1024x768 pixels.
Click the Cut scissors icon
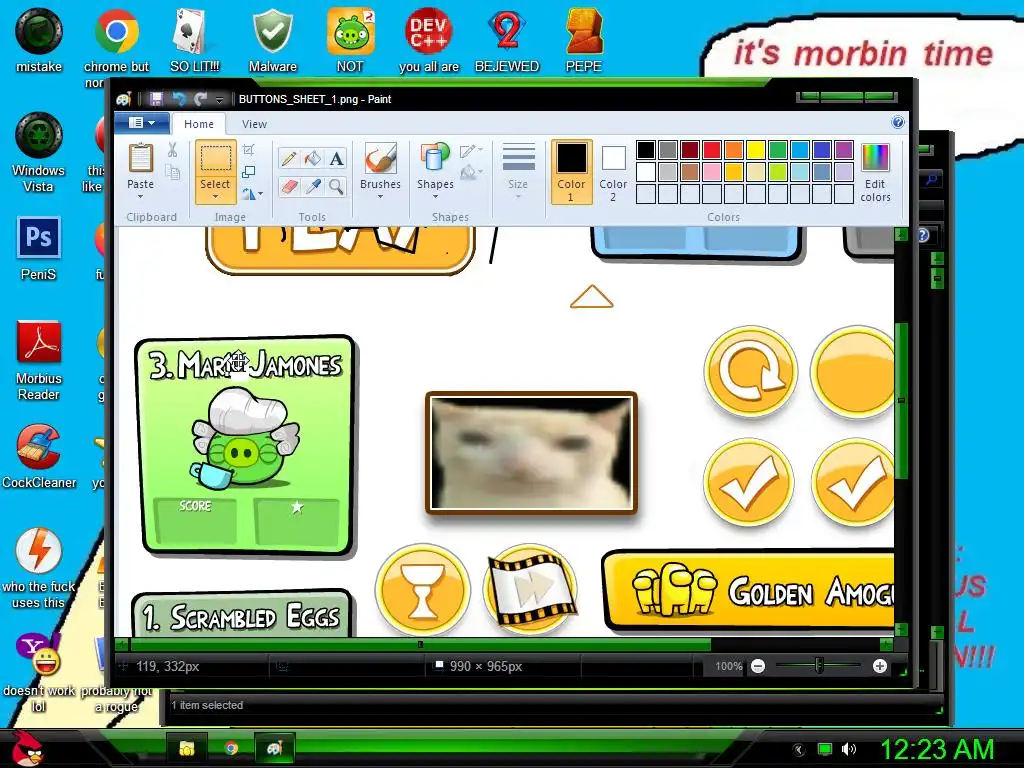(x=172, y=150)
